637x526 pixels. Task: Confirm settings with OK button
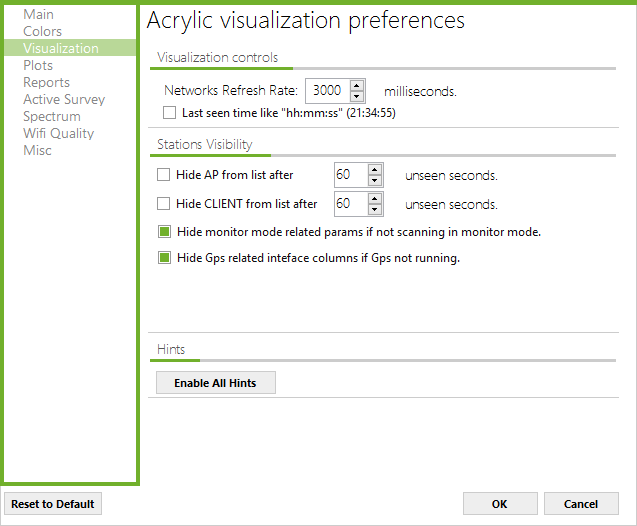point(500,504)
